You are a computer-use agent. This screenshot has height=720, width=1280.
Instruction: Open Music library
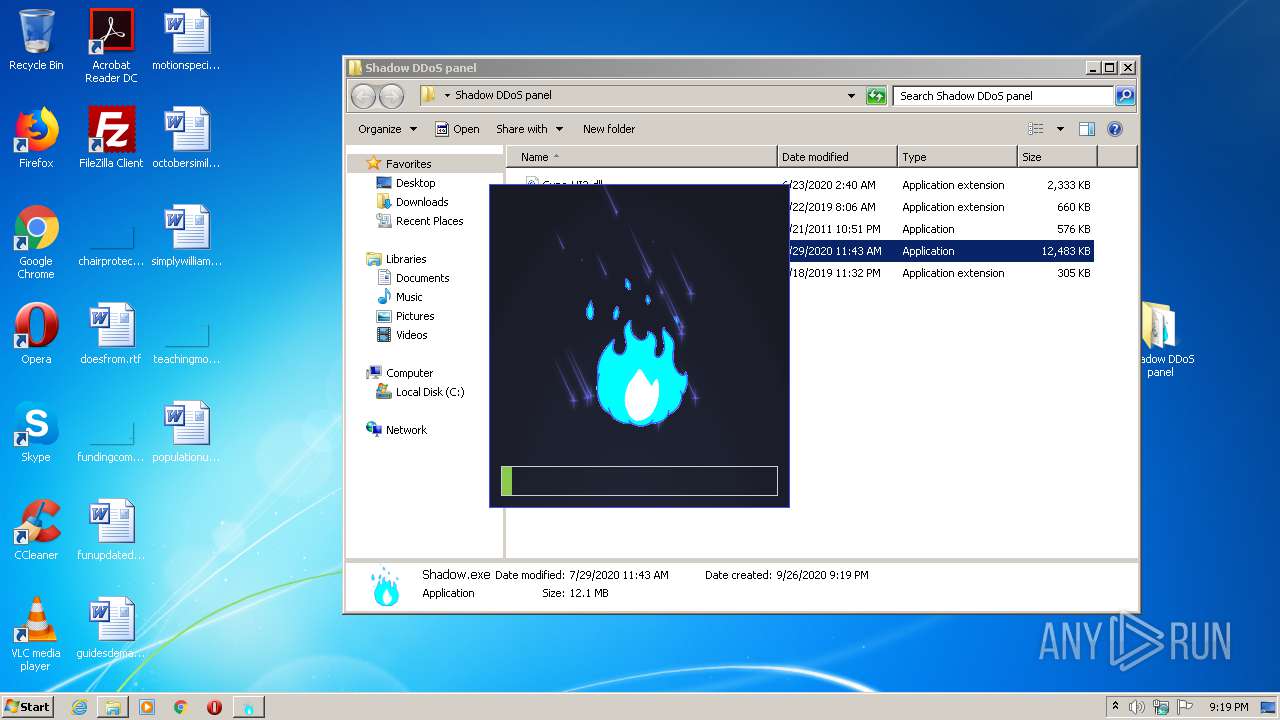pyautogui.click(x=409, y=297)
